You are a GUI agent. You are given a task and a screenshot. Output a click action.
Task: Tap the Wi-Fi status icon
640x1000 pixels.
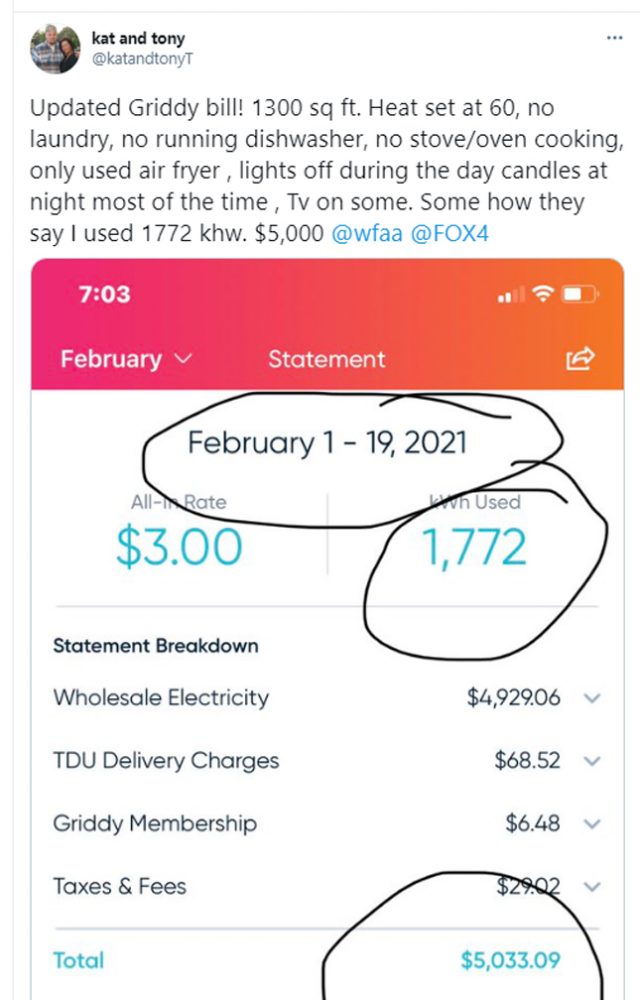pos(544,295)
